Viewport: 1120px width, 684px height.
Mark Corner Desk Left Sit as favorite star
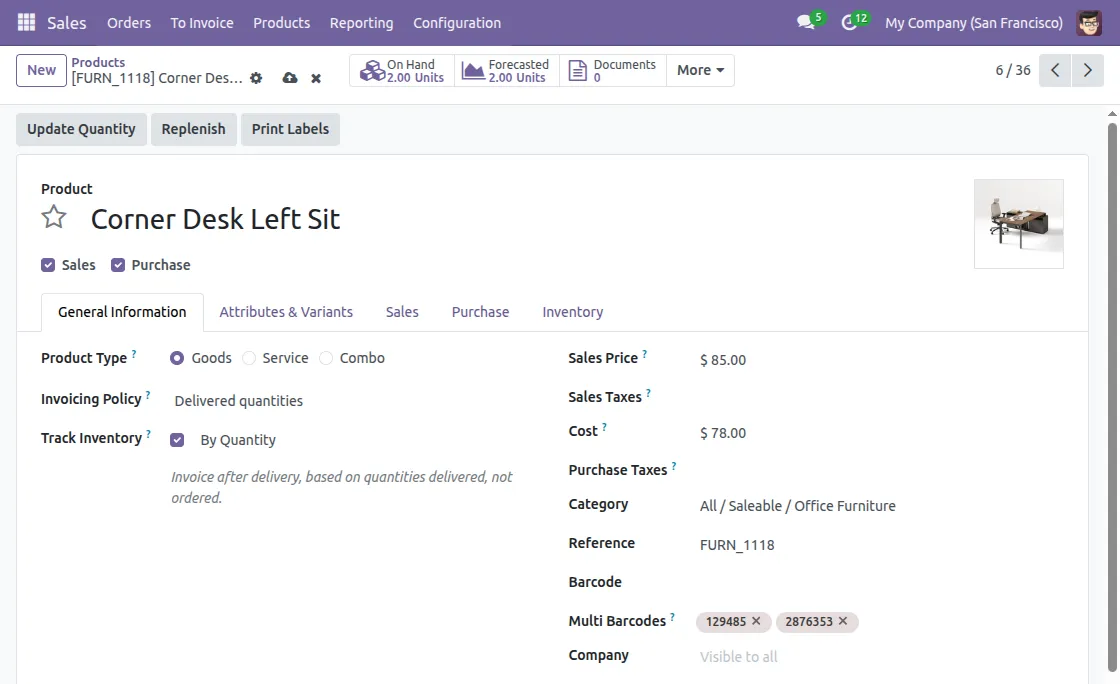coord(53,216)
